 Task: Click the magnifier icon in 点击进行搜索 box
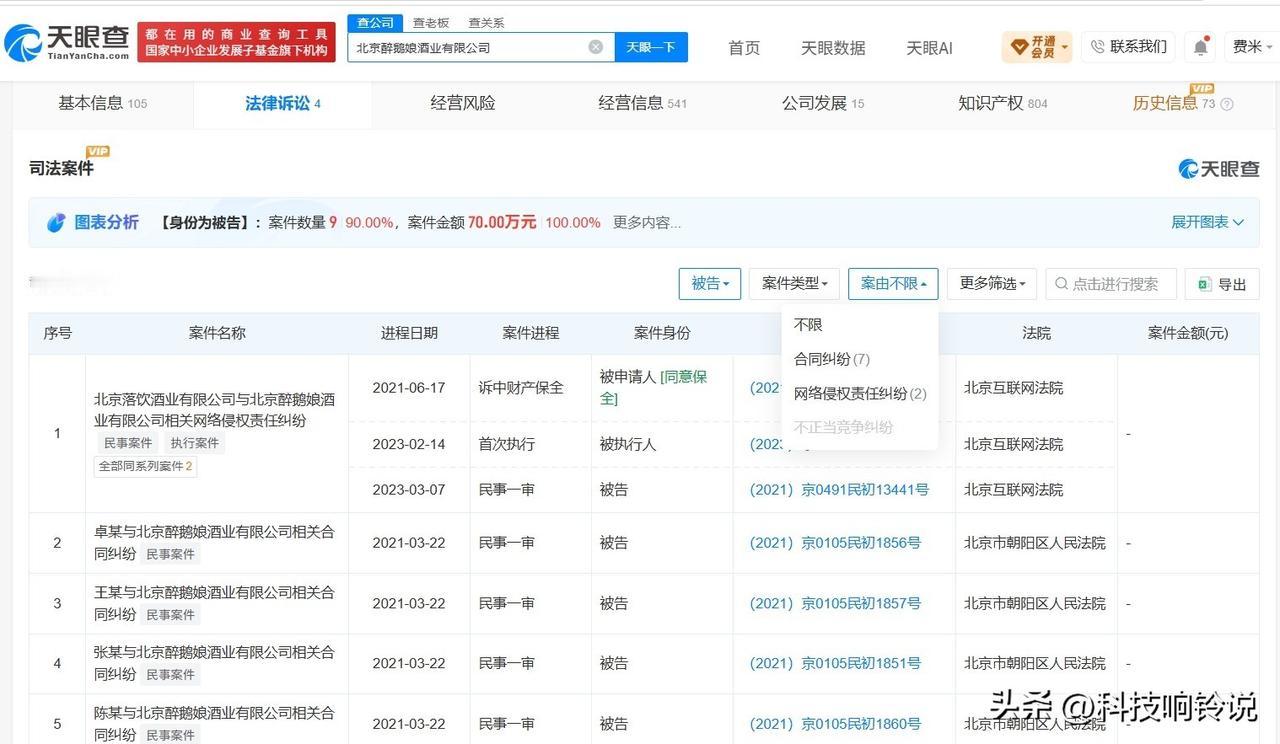[1061, 284]
